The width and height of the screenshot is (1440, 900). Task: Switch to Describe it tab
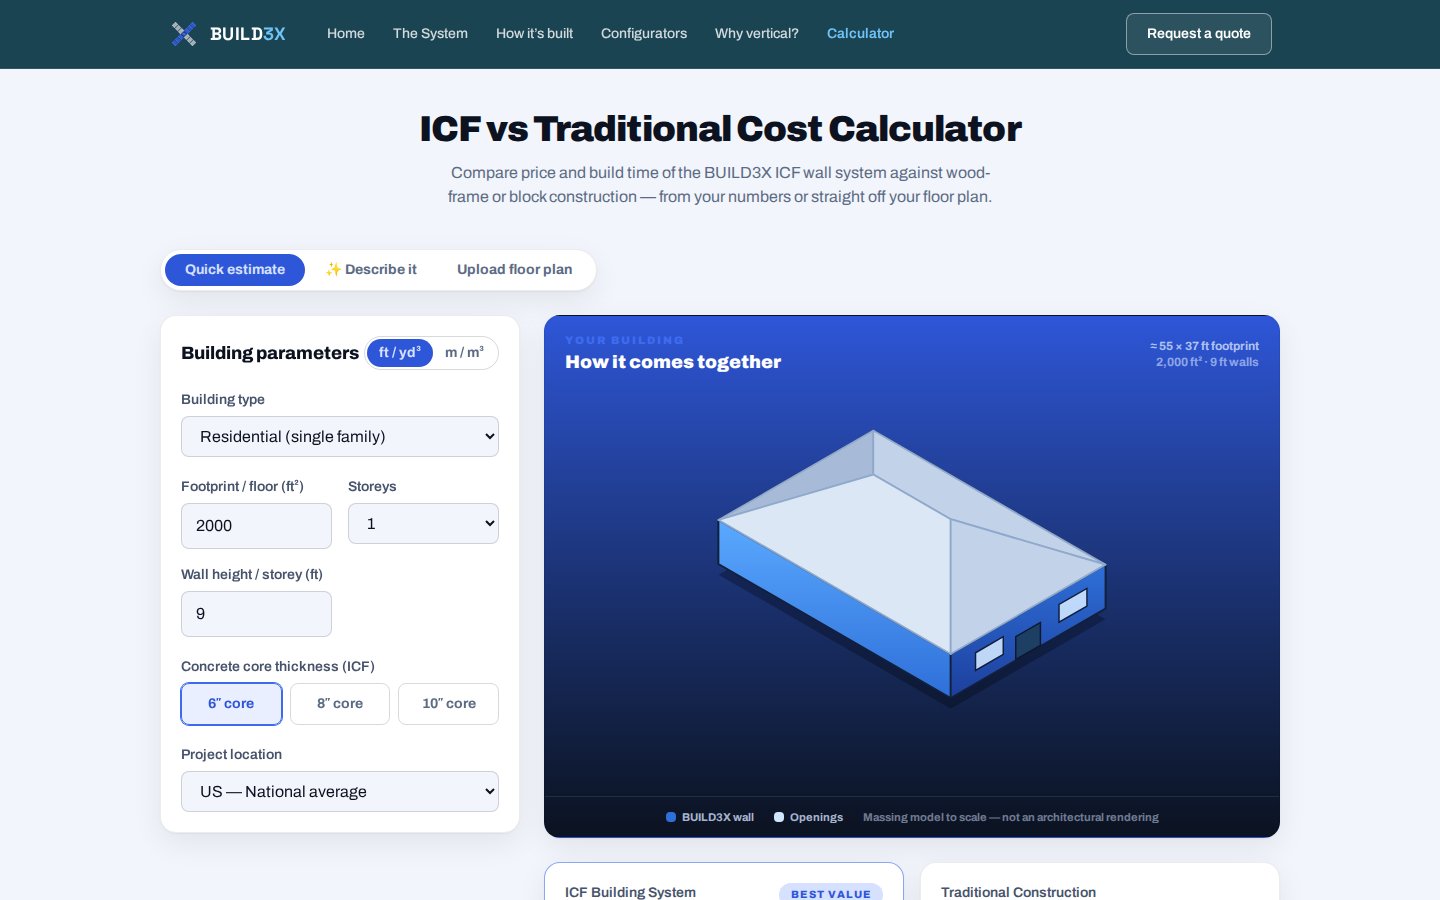371,270
